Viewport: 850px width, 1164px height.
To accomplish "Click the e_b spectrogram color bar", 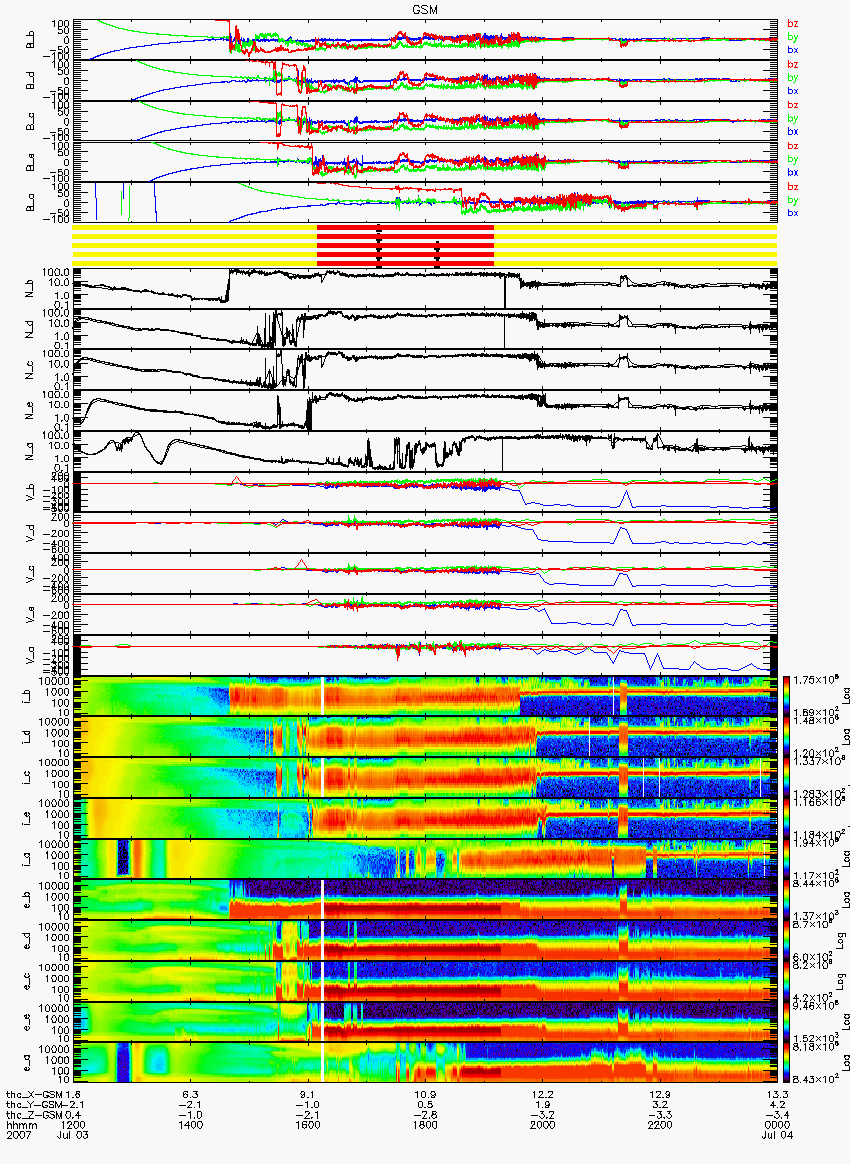I will [x=787, y=899].
